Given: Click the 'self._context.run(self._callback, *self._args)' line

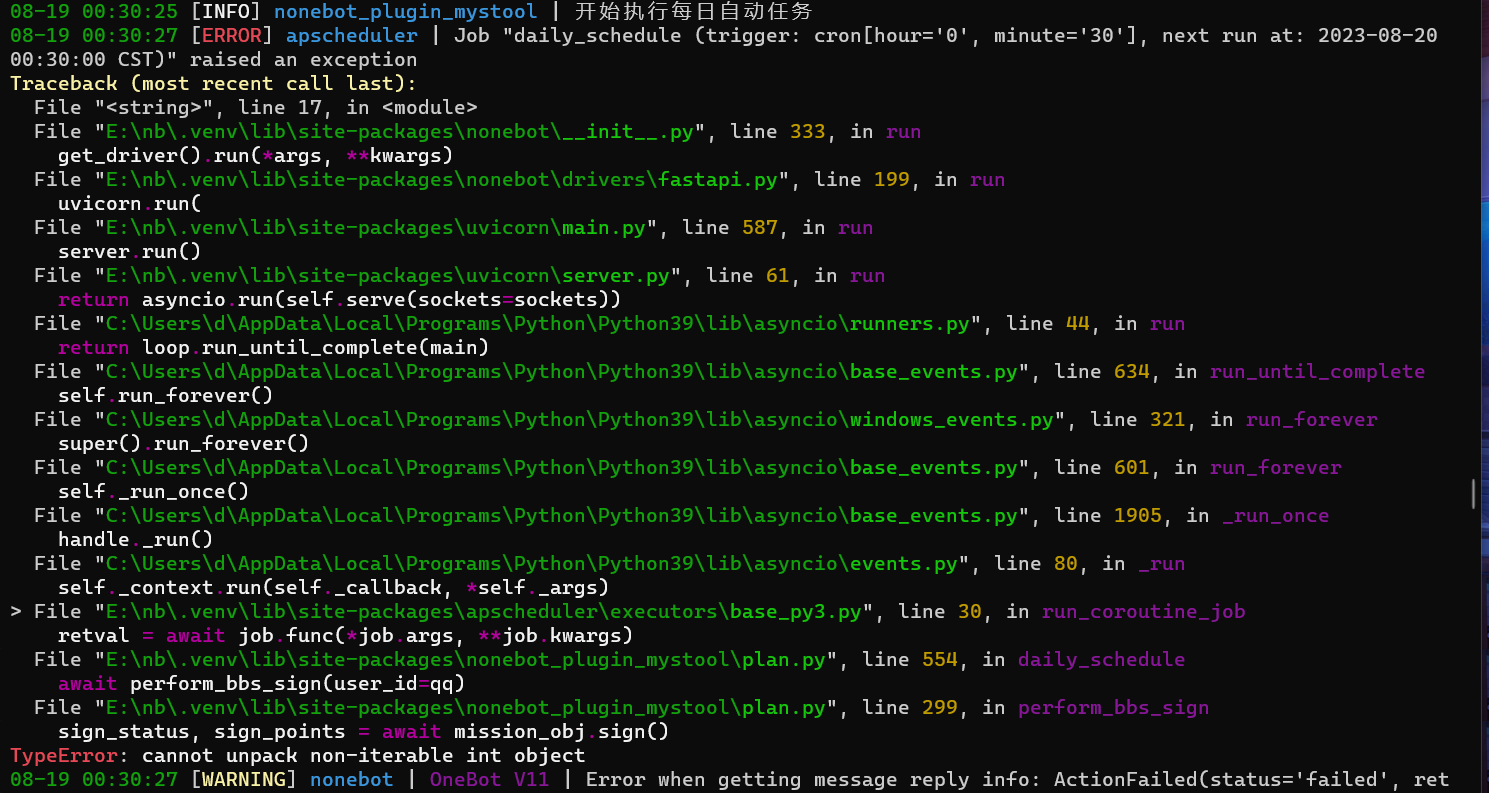Looking at the screenshot, I should pyautogui.click(x=334, y=588).
